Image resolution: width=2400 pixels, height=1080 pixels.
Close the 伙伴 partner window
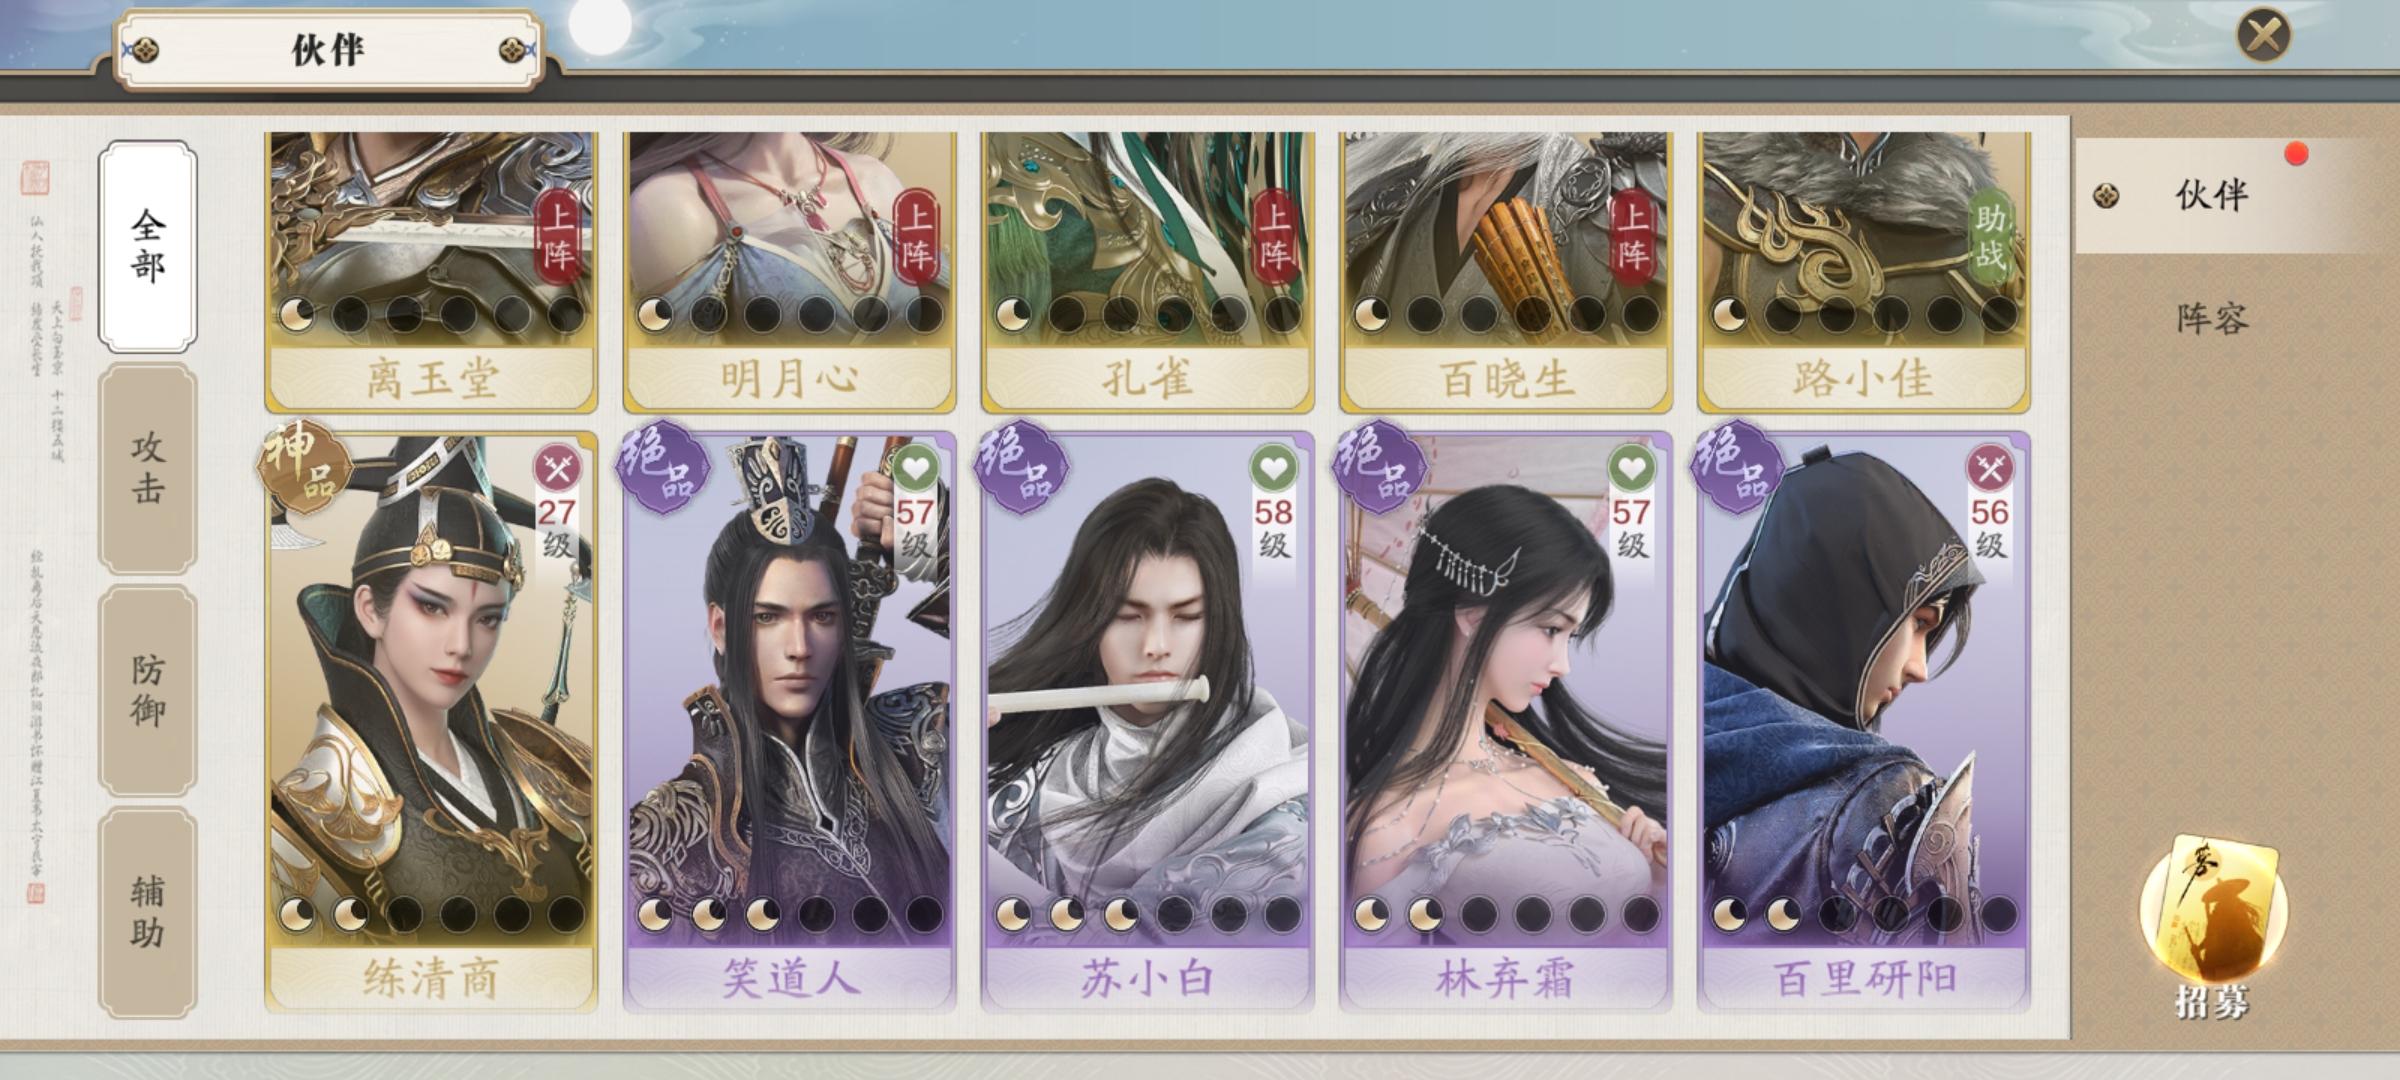(x=2263, y=36)
